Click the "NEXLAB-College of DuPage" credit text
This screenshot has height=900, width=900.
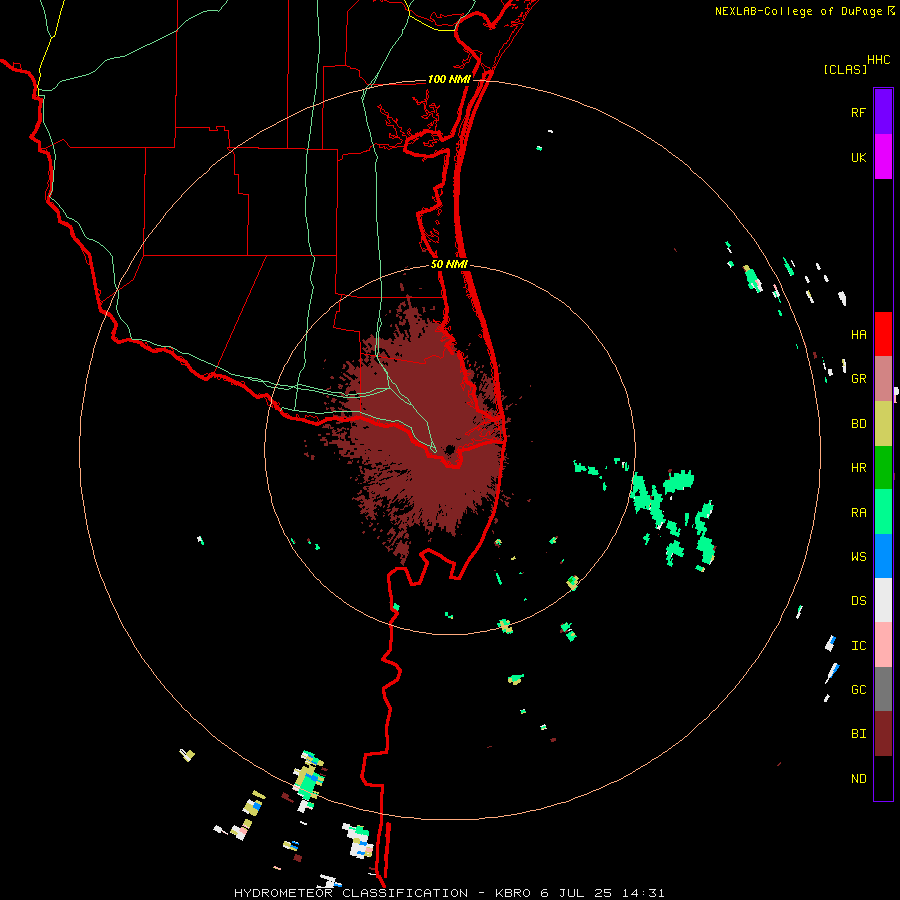point(798,11)
